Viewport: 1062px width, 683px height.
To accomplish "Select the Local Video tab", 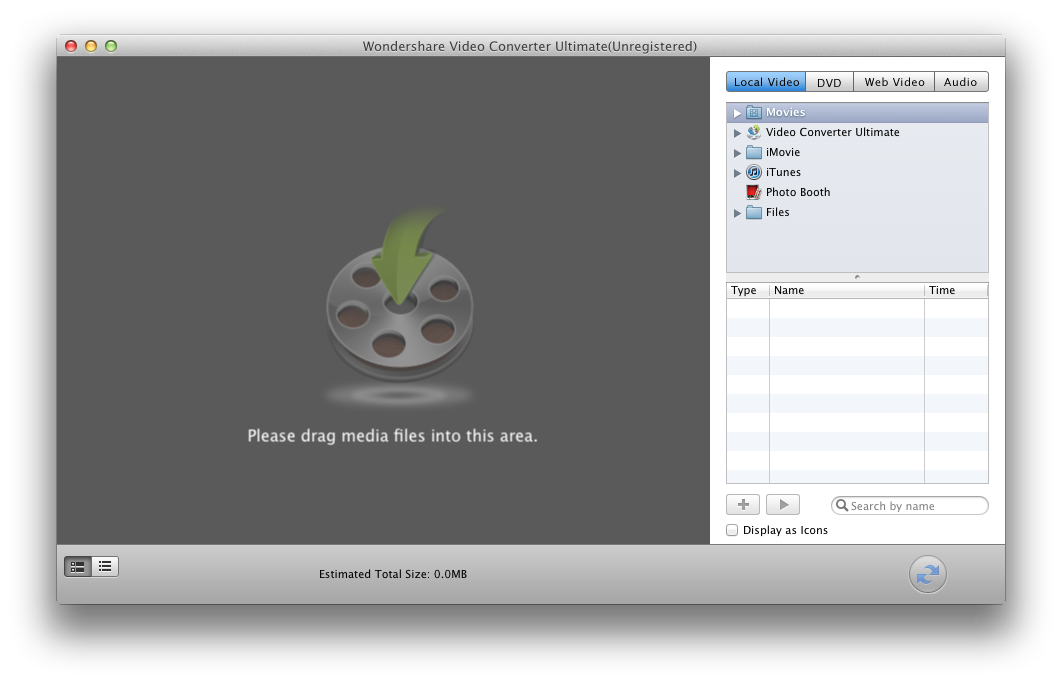I will [766, 82].
